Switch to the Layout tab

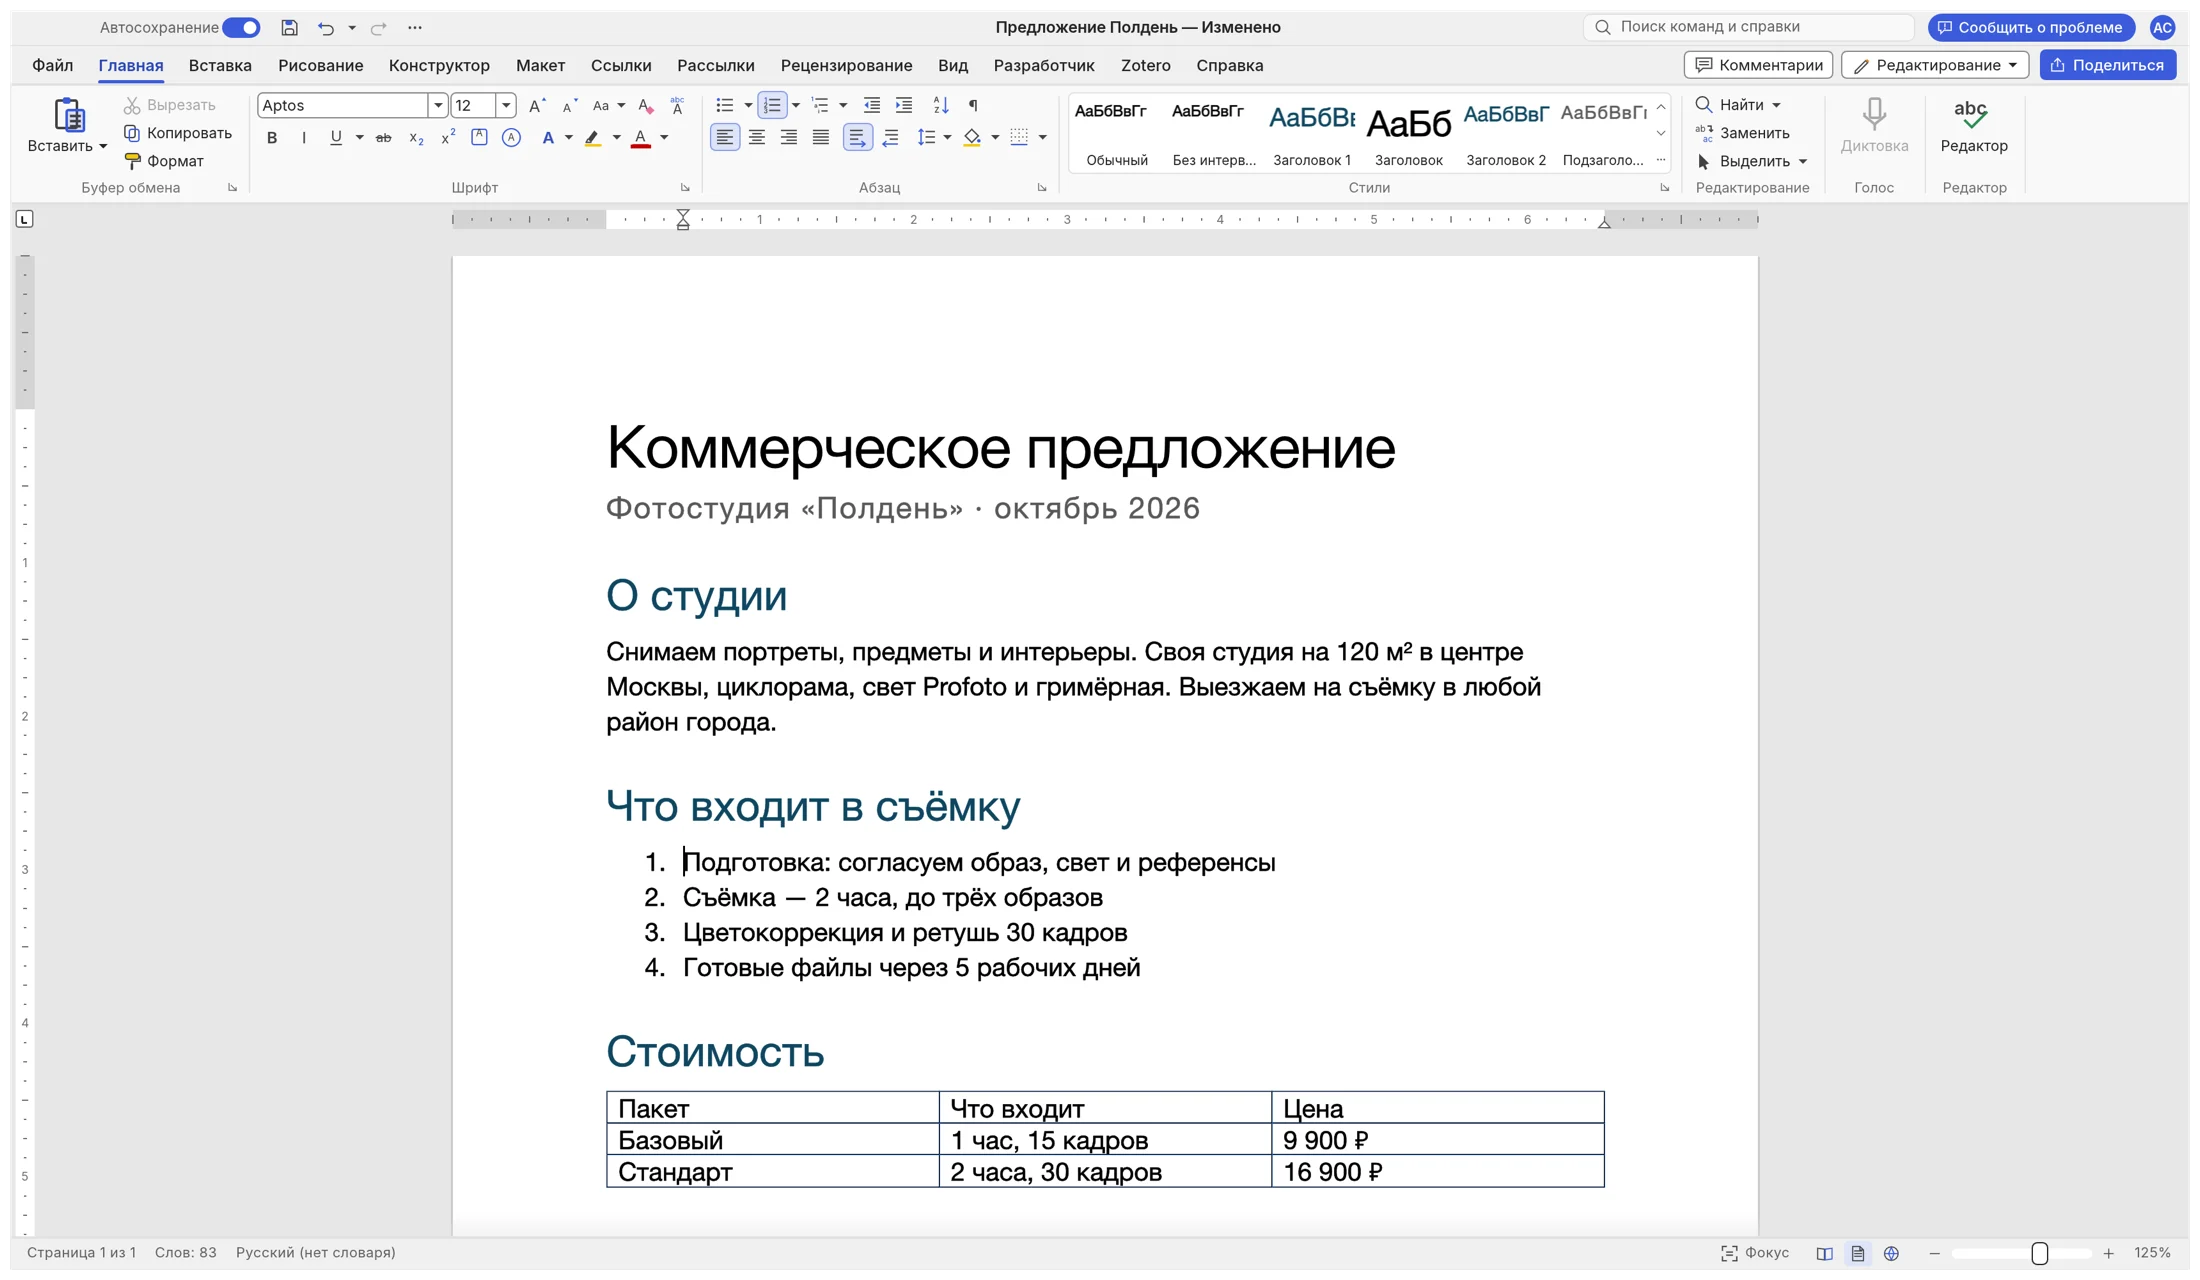click(x=540, y=65)
